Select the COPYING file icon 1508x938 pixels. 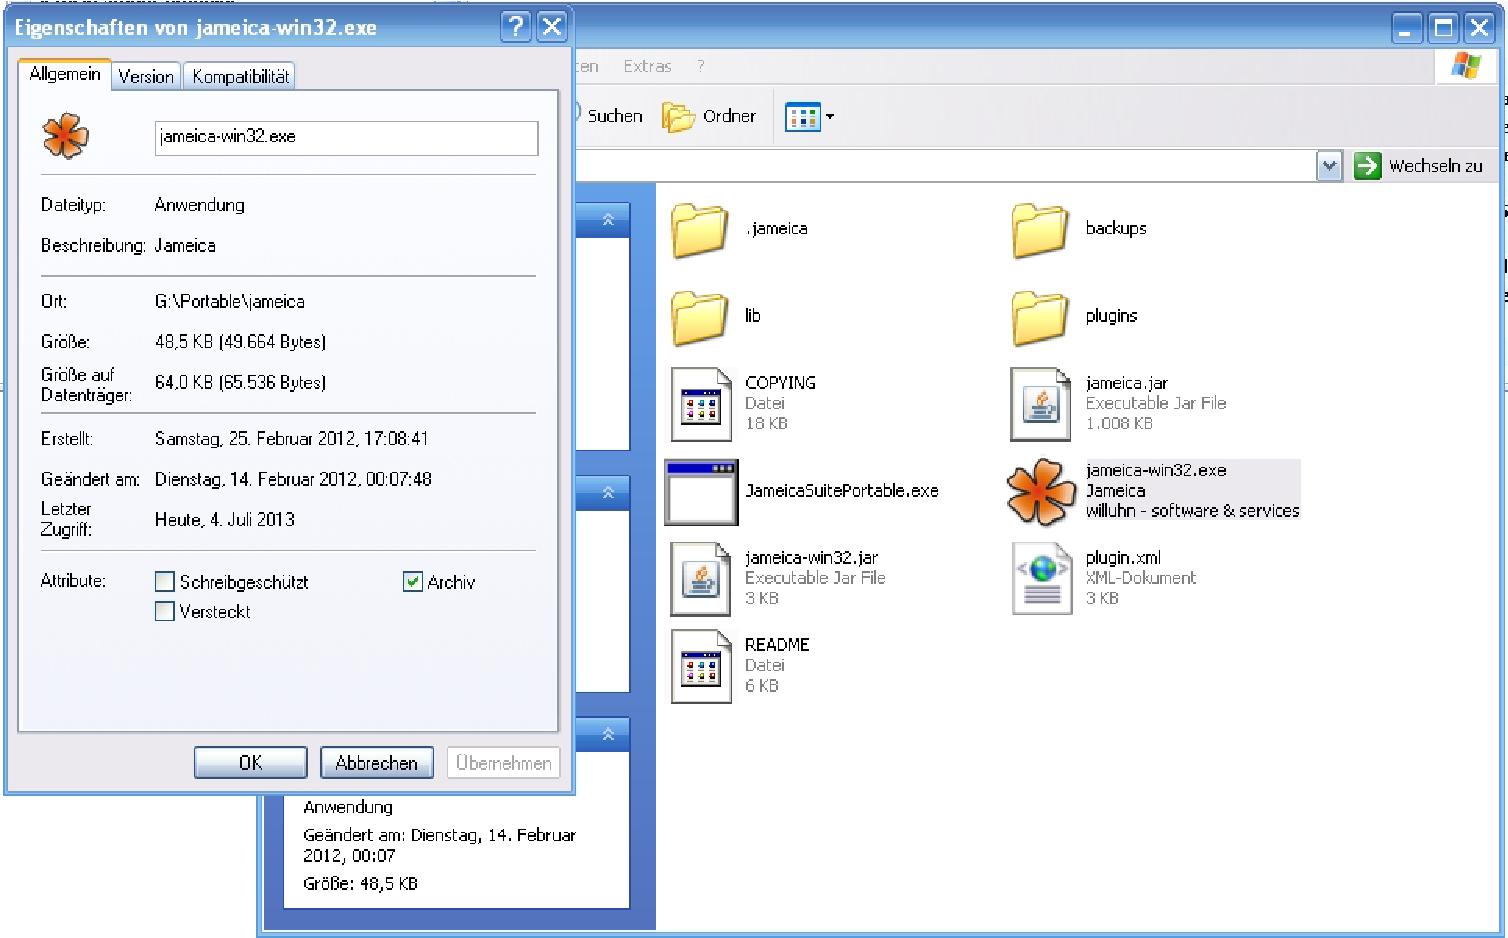pyautogui.click(x=701, y=404)
